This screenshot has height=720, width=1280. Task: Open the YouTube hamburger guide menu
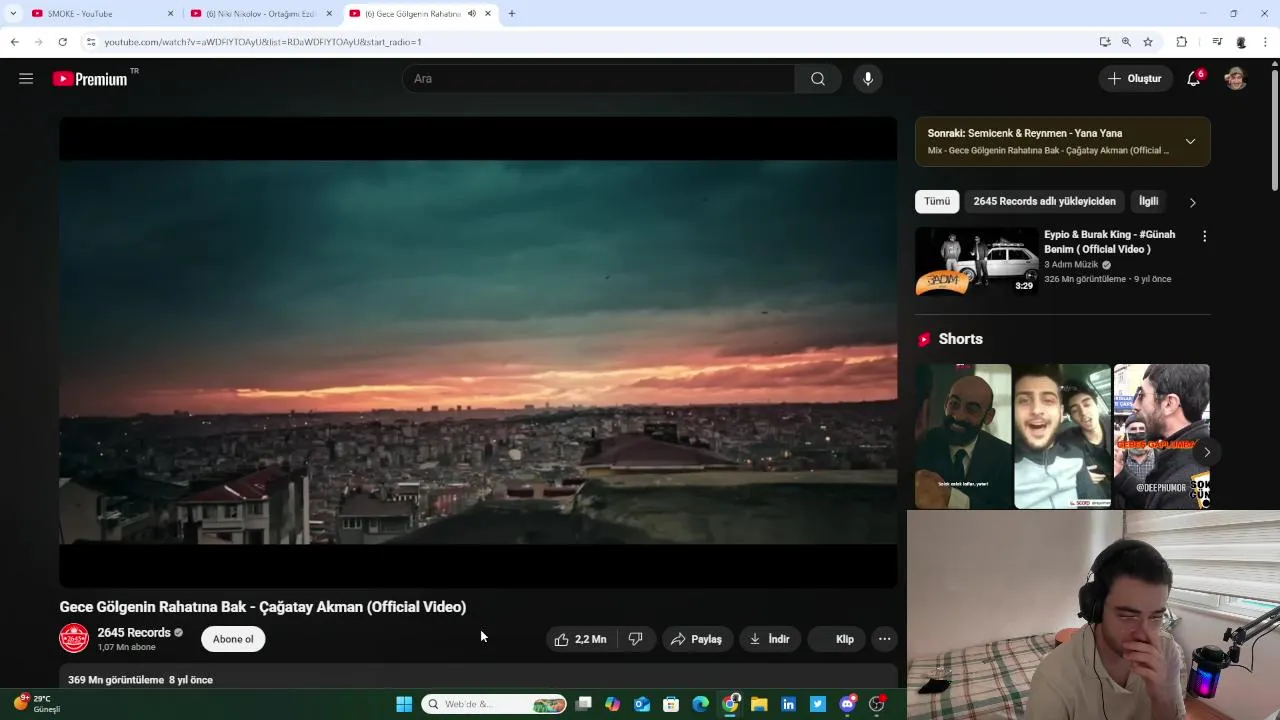tap(26, 79)
